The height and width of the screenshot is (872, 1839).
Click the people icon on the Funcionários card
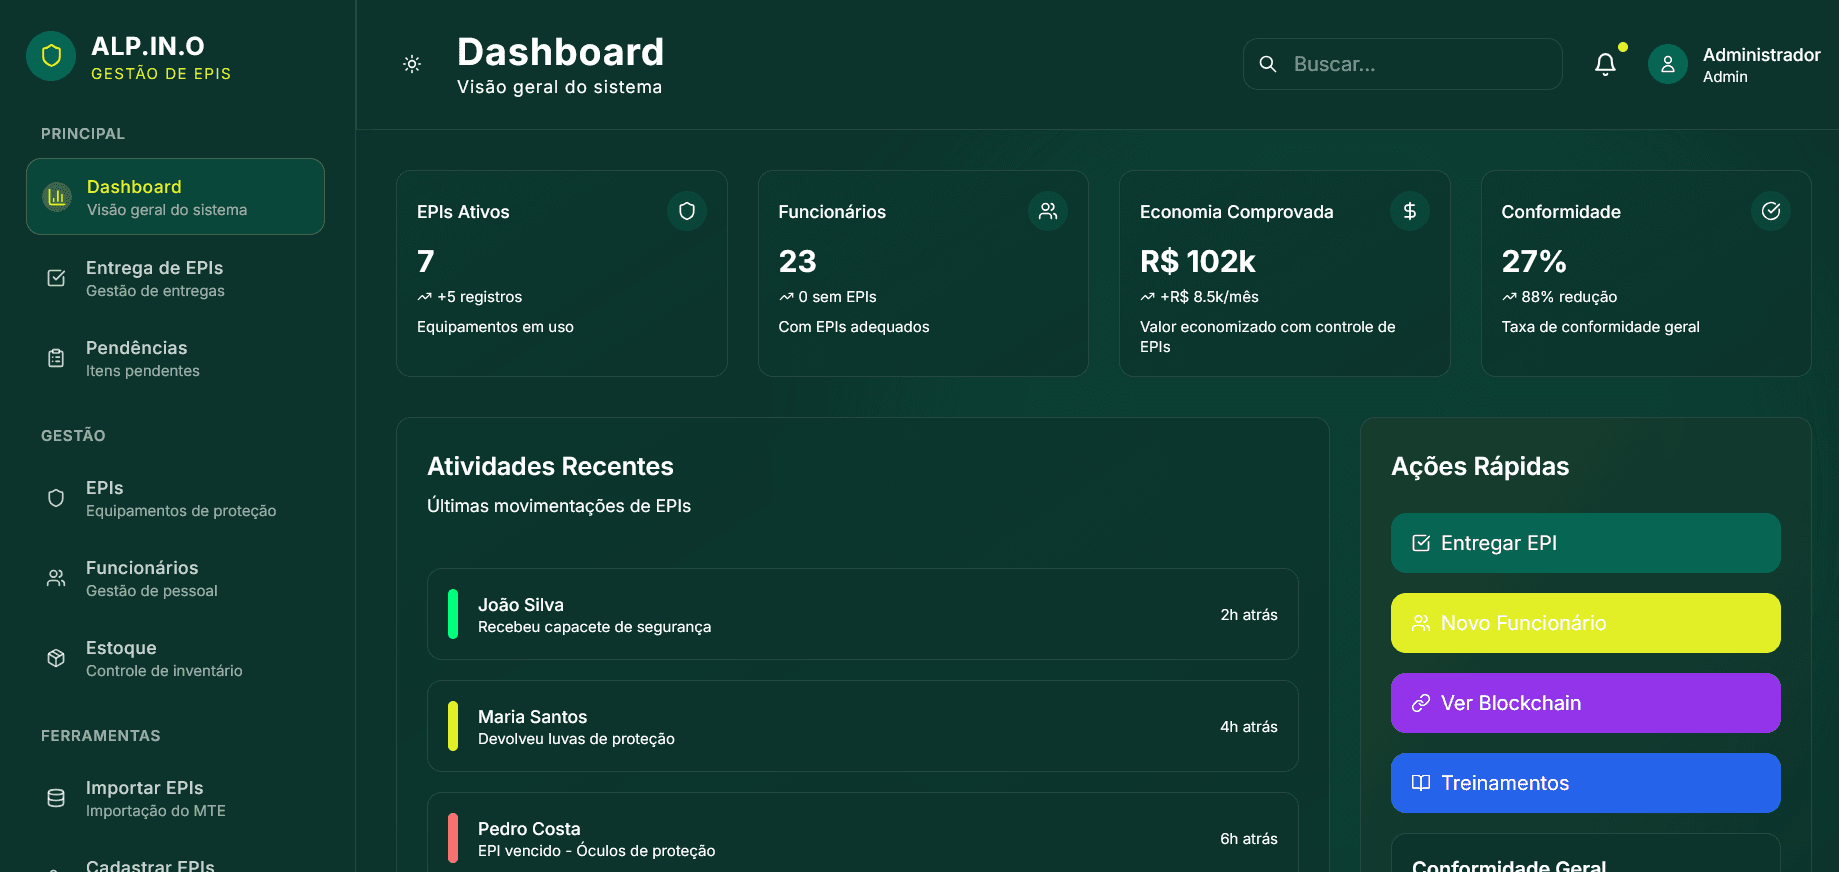tap(1048, 211)
